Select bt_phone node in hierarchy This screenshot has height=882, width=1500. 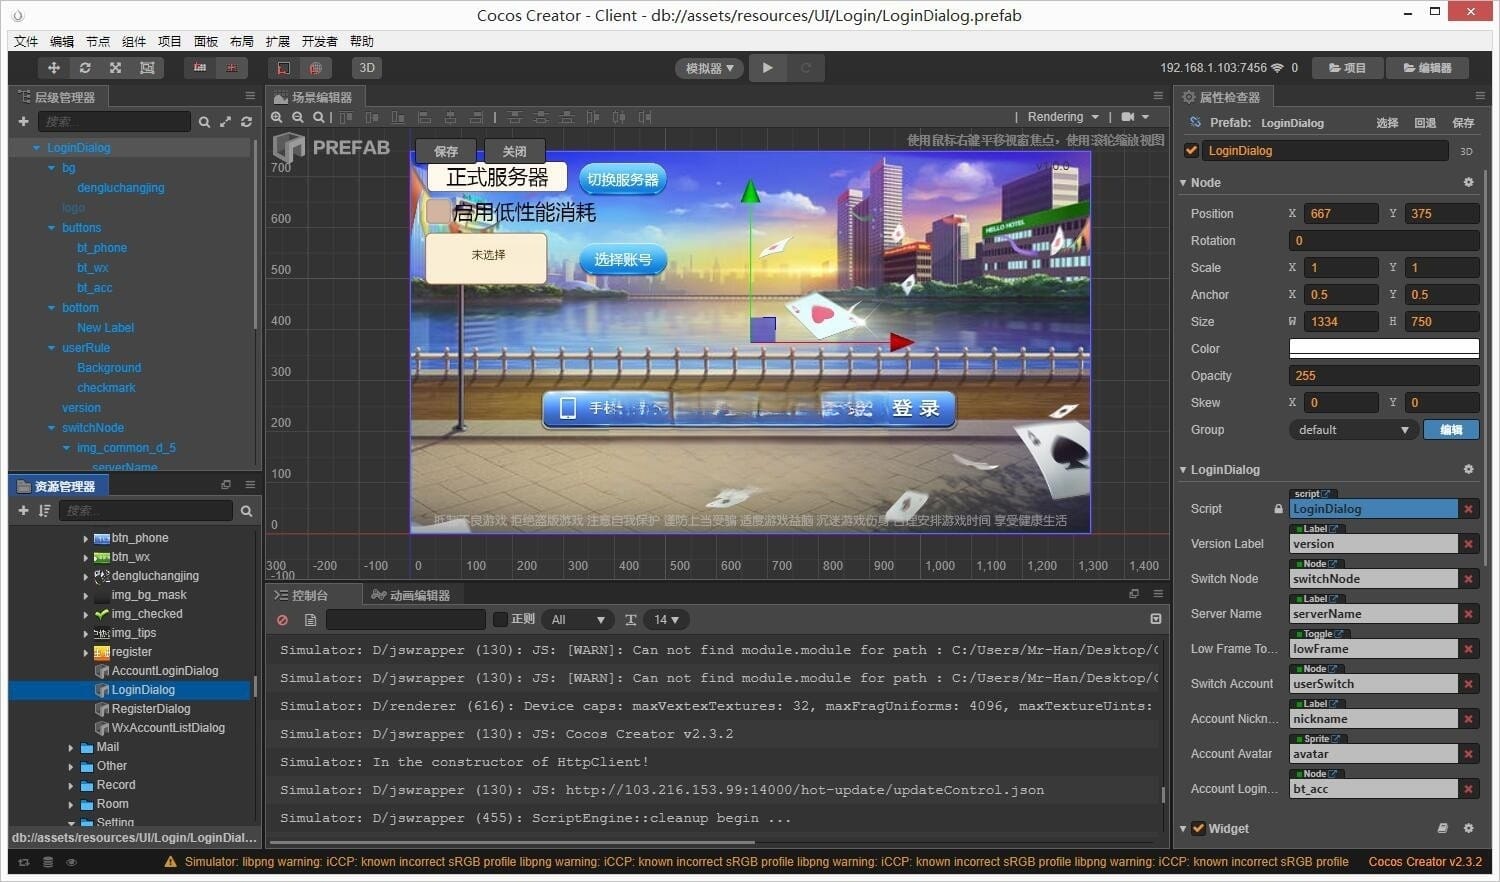click(x=102, y=248)
